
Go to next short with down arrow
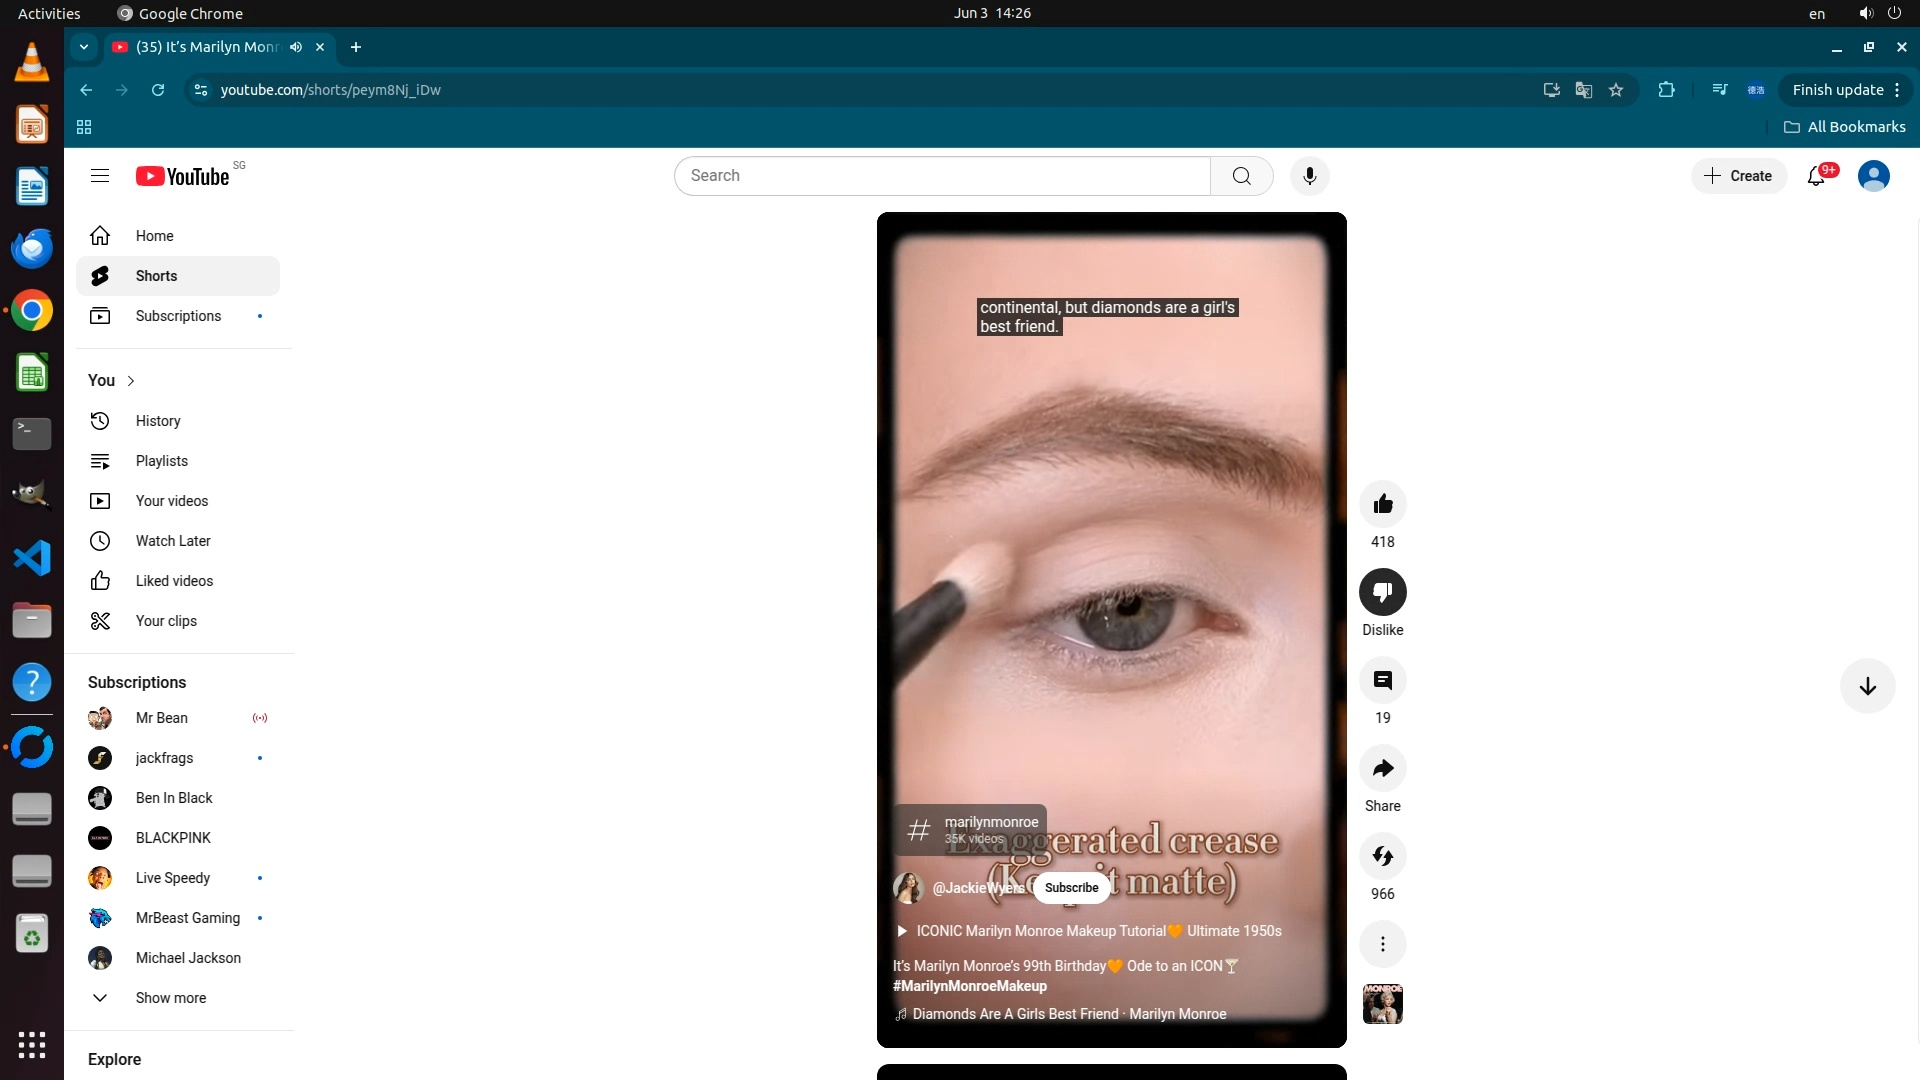pos(1867,686)
